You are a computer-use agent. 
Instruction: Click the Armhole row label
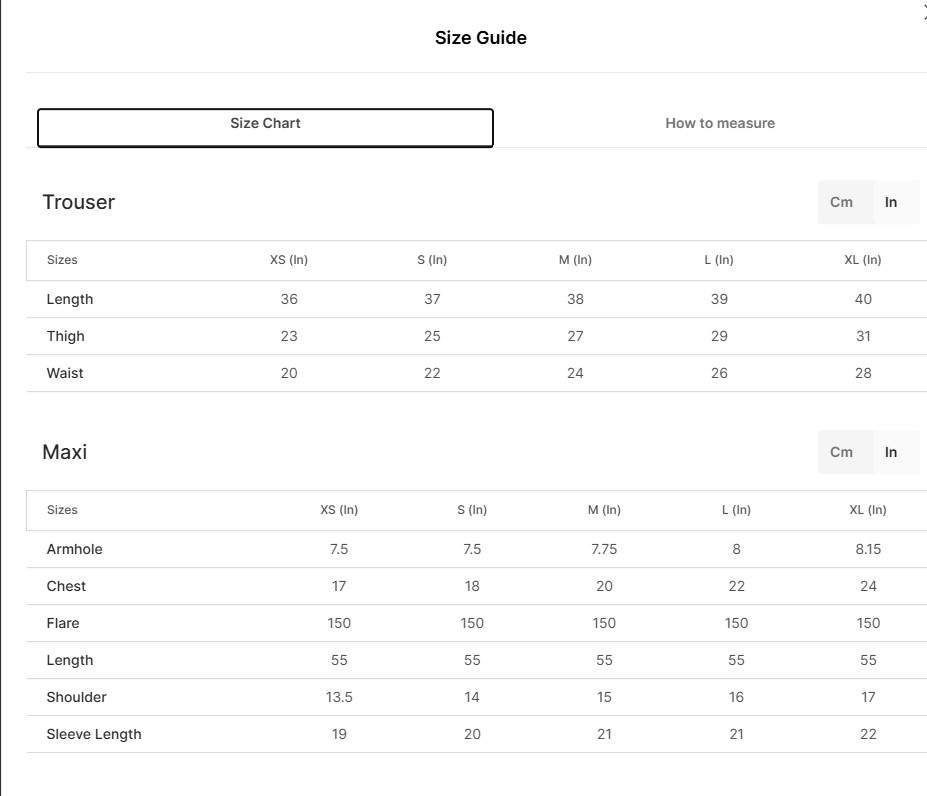(x=74, y=549)
